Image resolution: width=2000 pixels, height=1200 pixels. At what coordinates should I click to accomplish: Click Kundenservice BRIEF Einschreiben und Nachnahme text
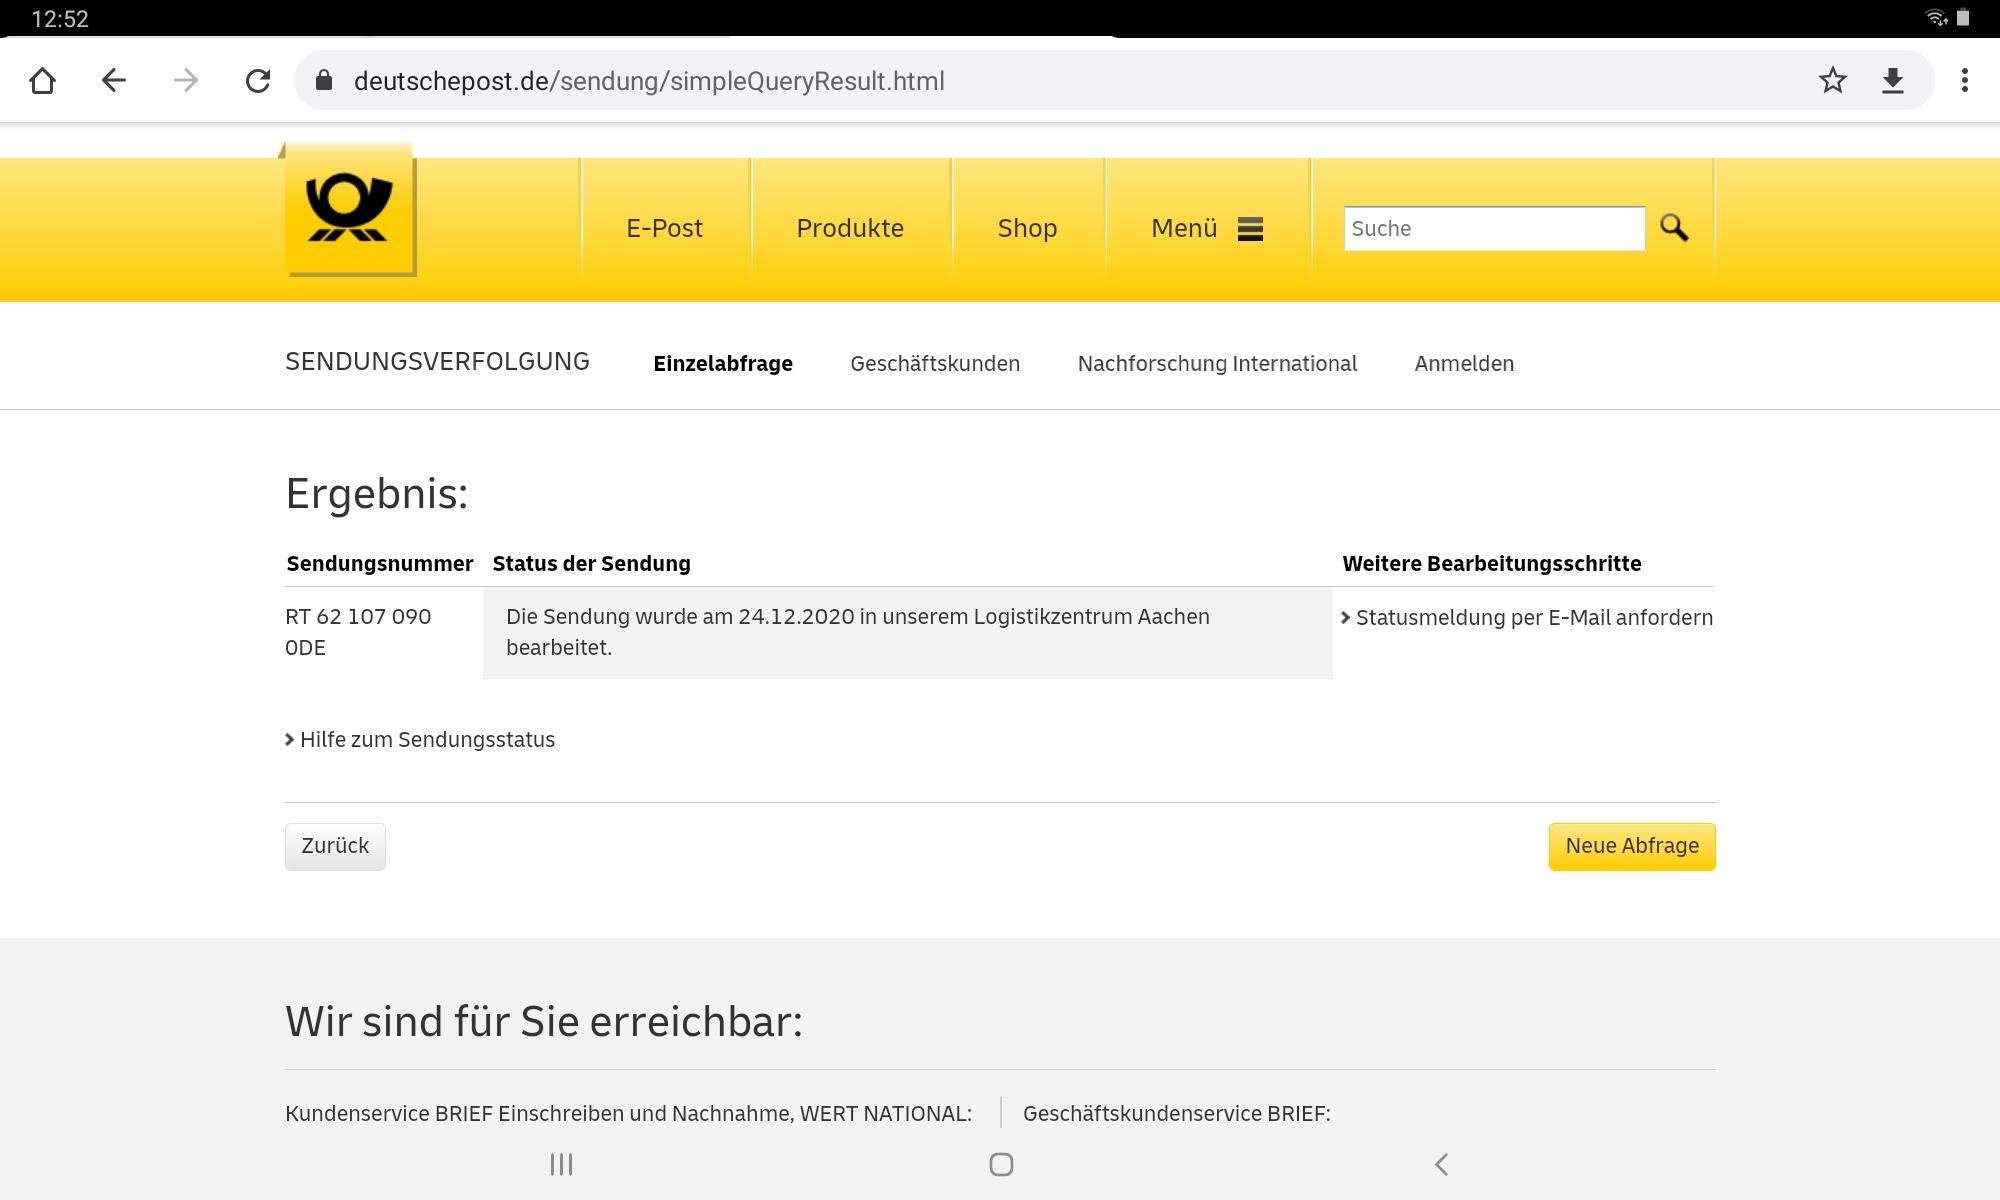tap(628, 1114)
